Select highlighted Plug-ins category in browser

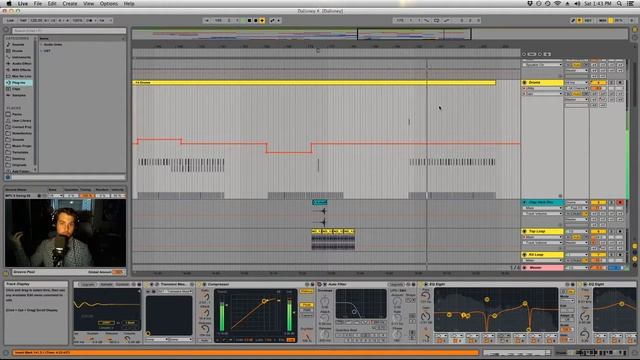[19, 82]
